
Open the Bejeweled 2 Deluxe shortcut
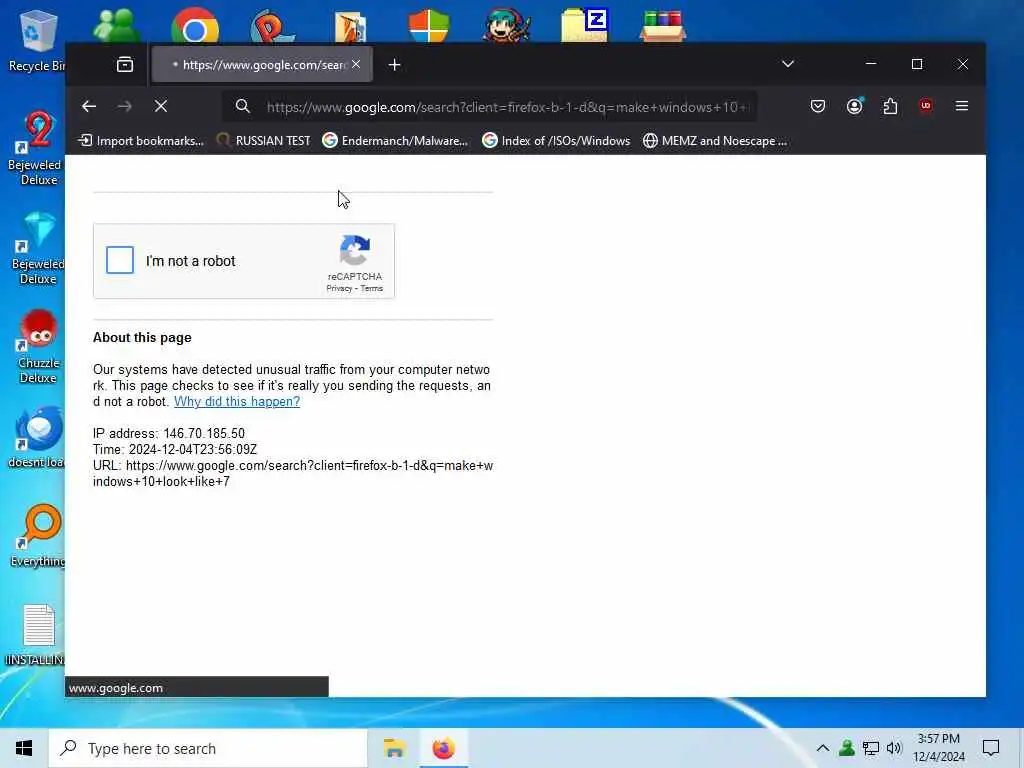tap(38, 148)
